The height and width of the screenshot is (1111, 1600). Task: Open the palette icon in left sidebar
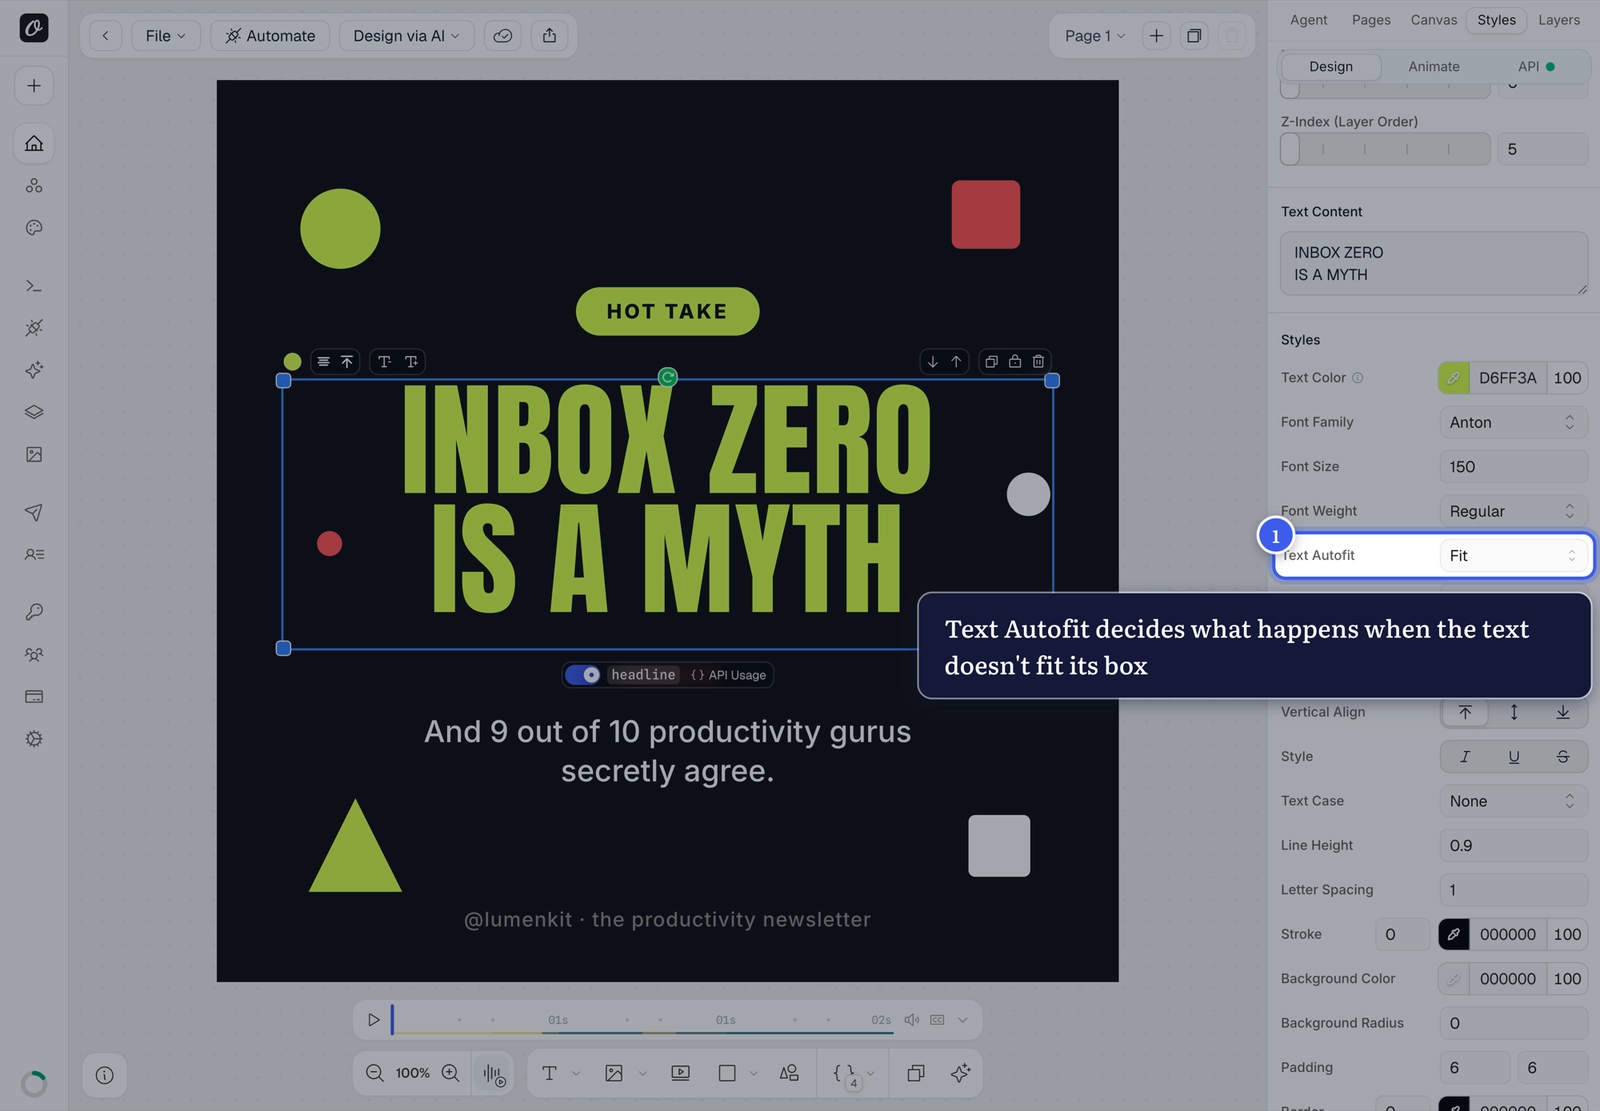click(34, 228)
